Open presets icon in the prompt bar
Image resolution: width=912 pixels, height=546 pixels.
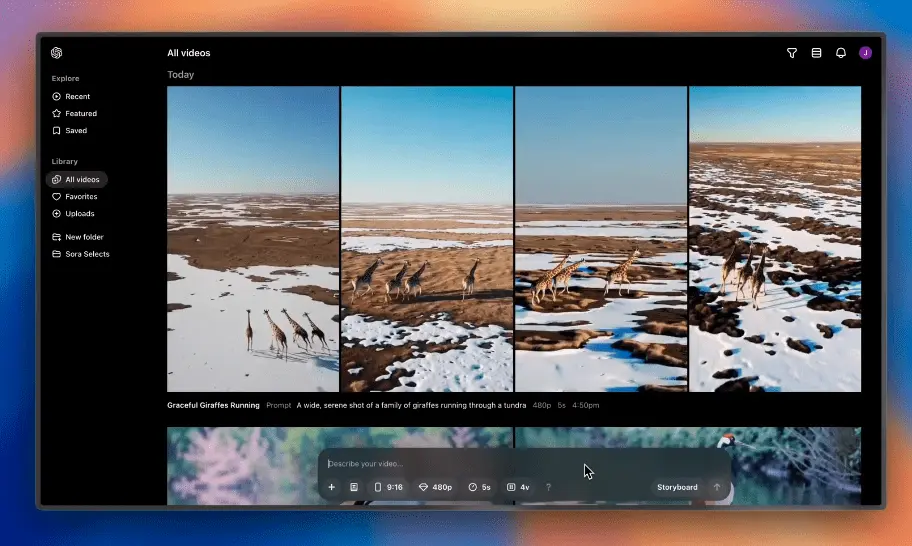pos(354,487)
